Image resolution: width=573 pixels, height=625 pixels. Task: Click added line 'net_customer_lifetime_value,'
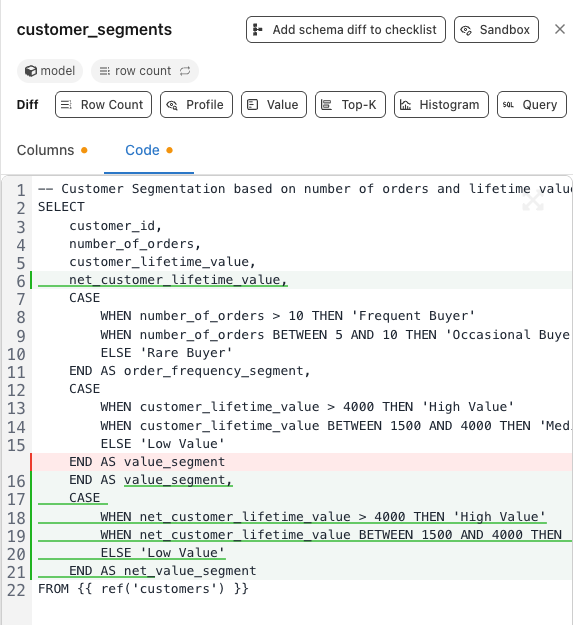(178, 280)
